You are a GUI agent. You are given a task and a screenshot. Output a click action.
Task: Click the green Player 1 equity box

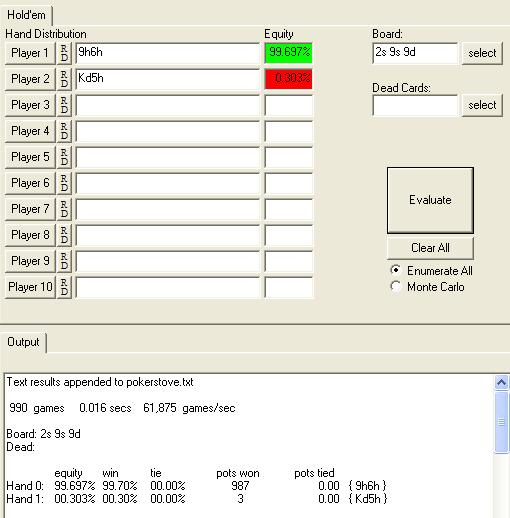point(288,53)
